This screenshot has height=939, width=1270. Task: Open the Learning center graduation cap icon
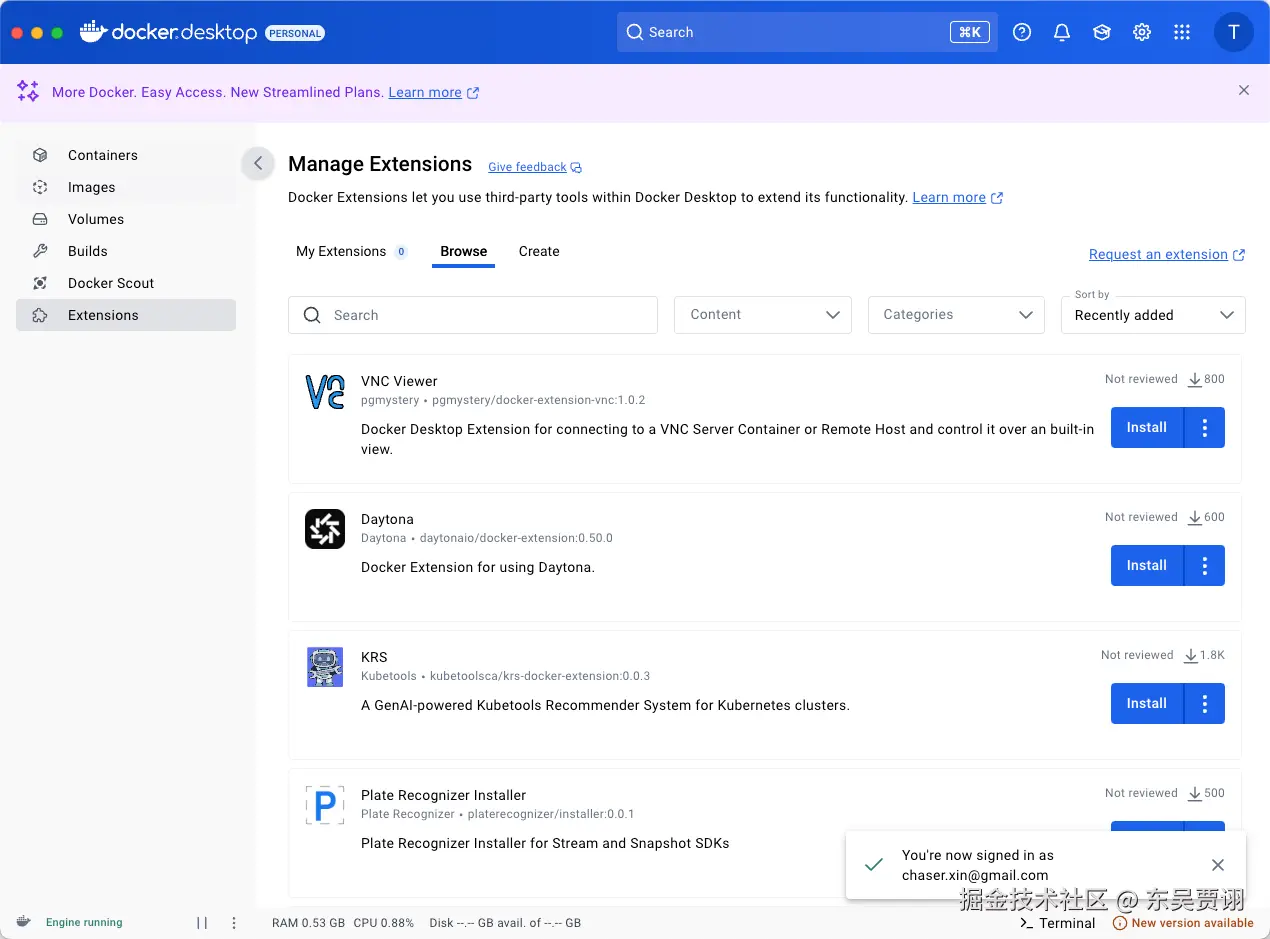tap(1102, 32)
